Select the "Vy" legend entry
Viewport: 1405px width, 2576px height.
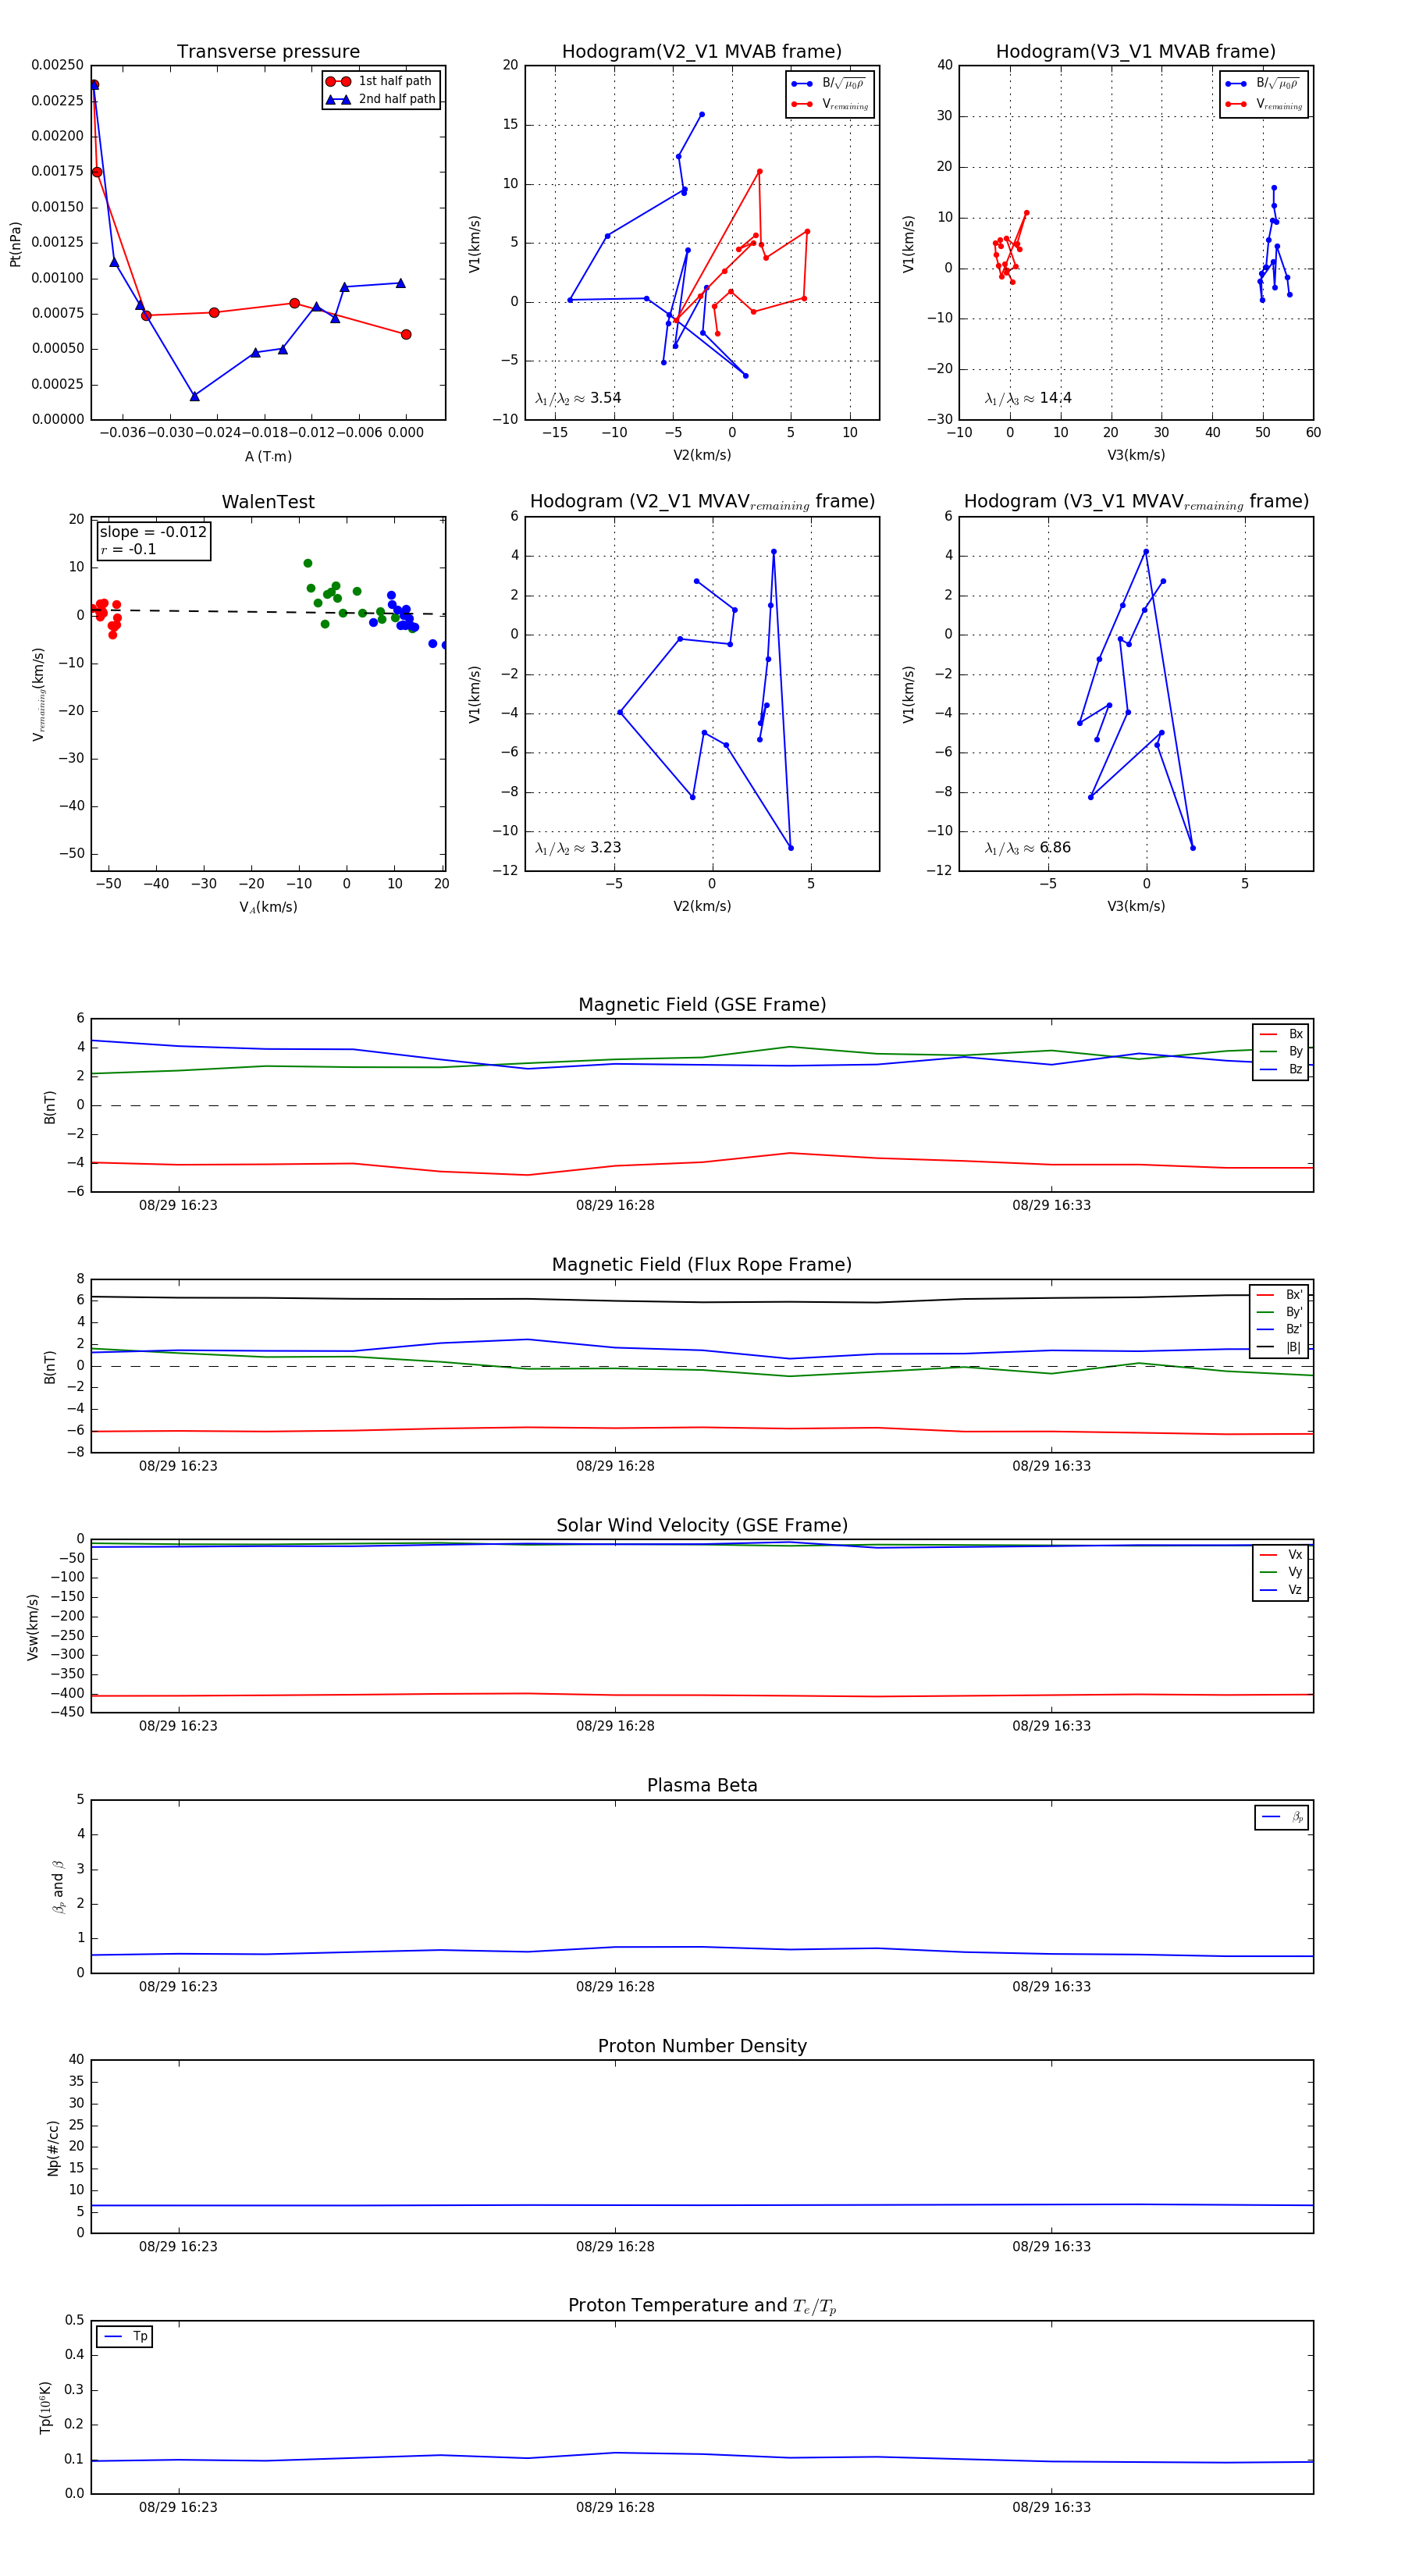click(1281, 1572)
